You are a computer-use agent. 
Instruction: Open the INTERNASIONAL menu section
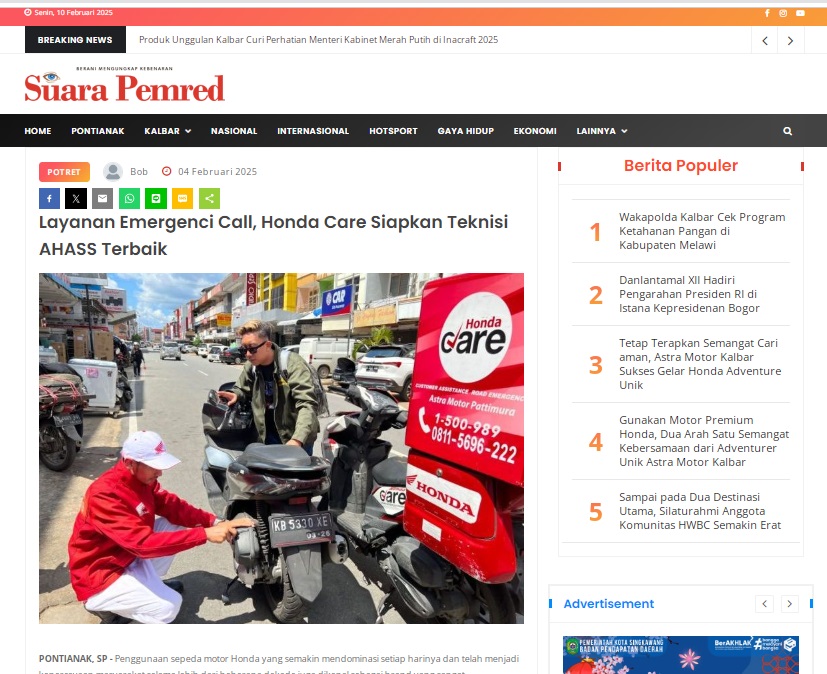click(x=313, y=131)
